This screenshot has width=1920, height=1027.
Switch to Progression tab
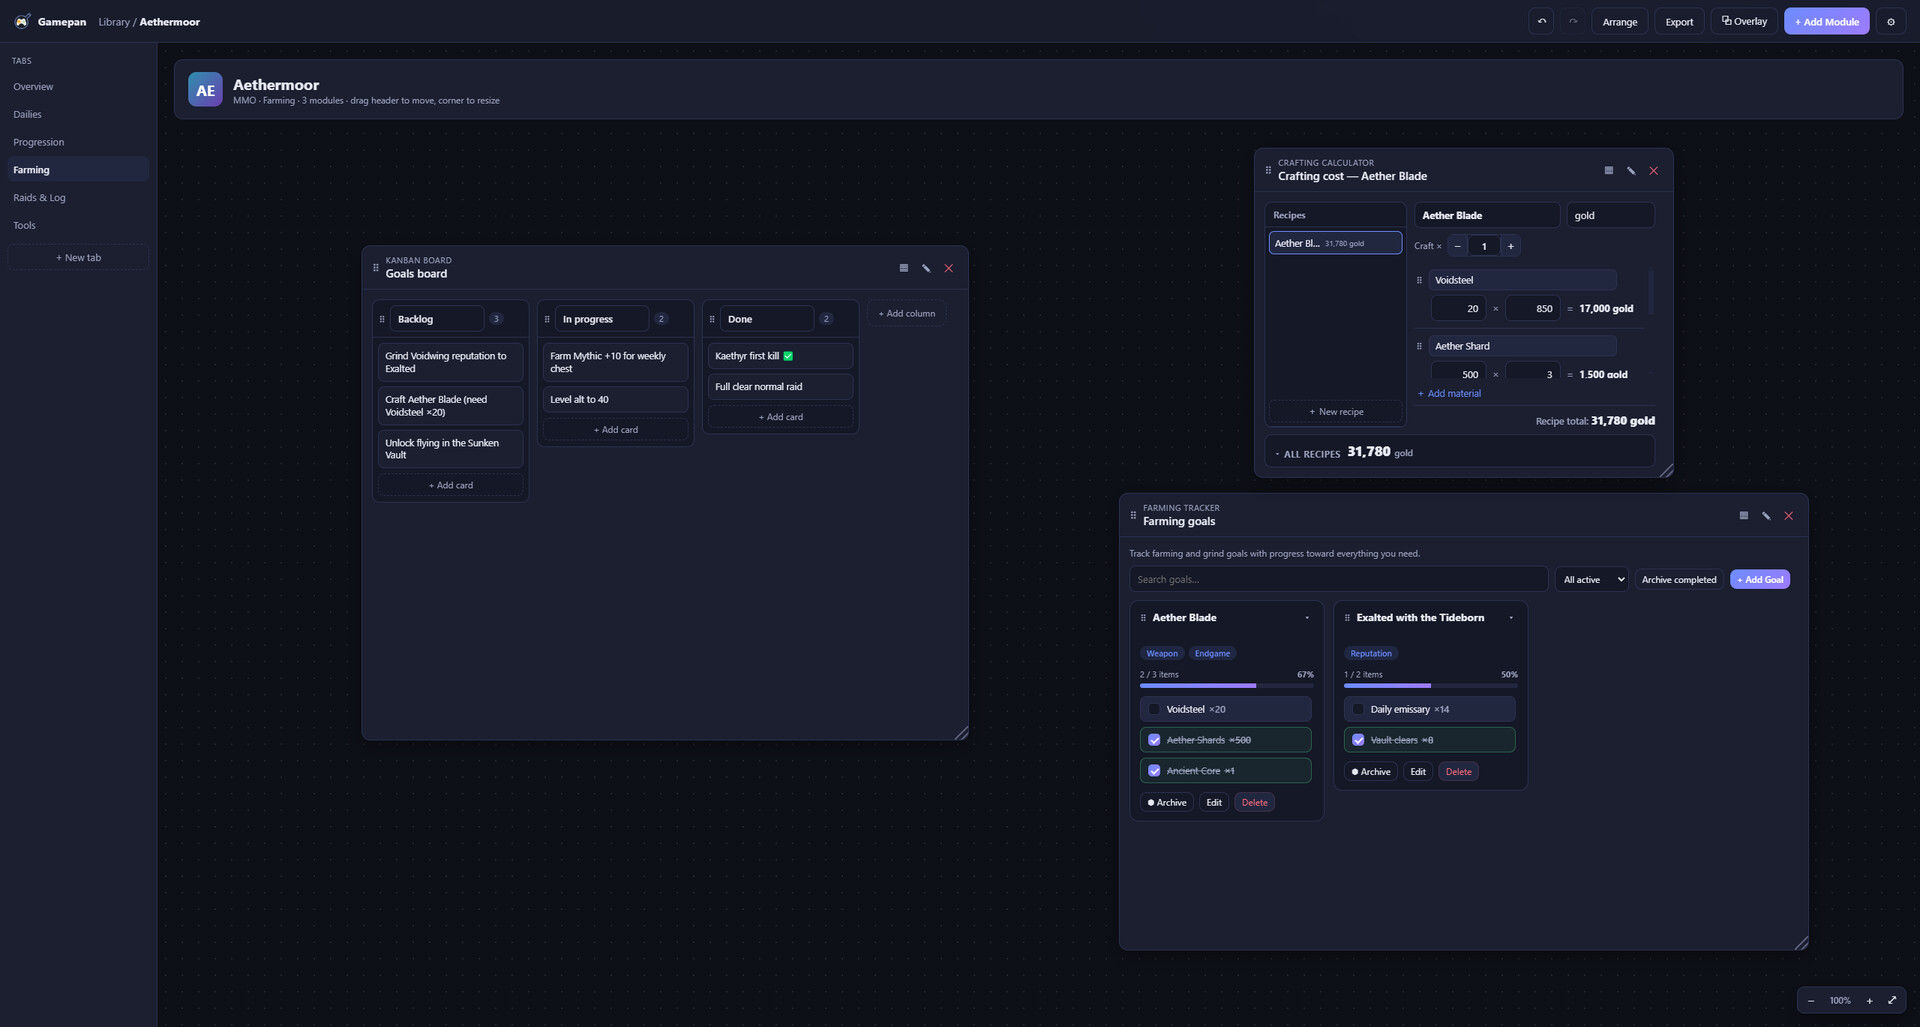(x=78, y=142)
